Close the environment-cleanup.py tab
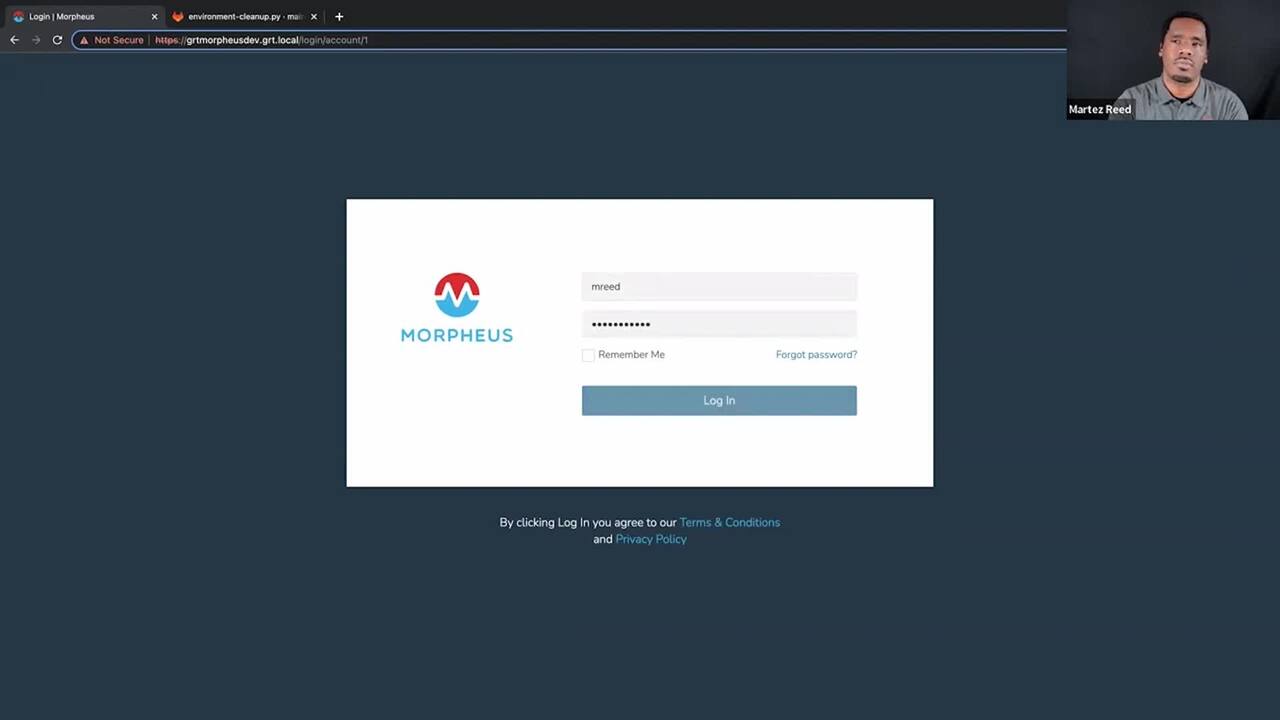The width and height of the screenshot is (1280, 720). click(314, 17)
